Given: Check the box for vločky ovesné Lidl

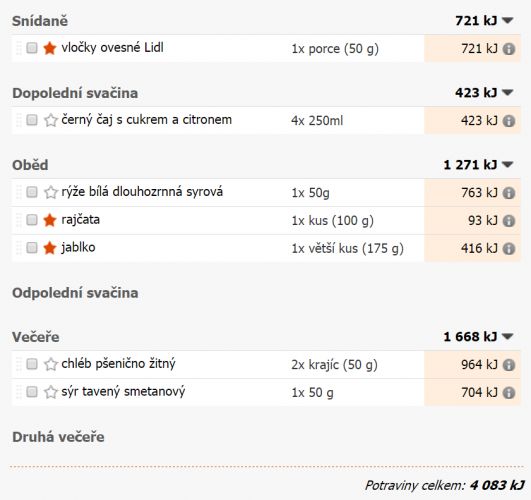Looking at the screenshot, I should (x=32, y=48).
